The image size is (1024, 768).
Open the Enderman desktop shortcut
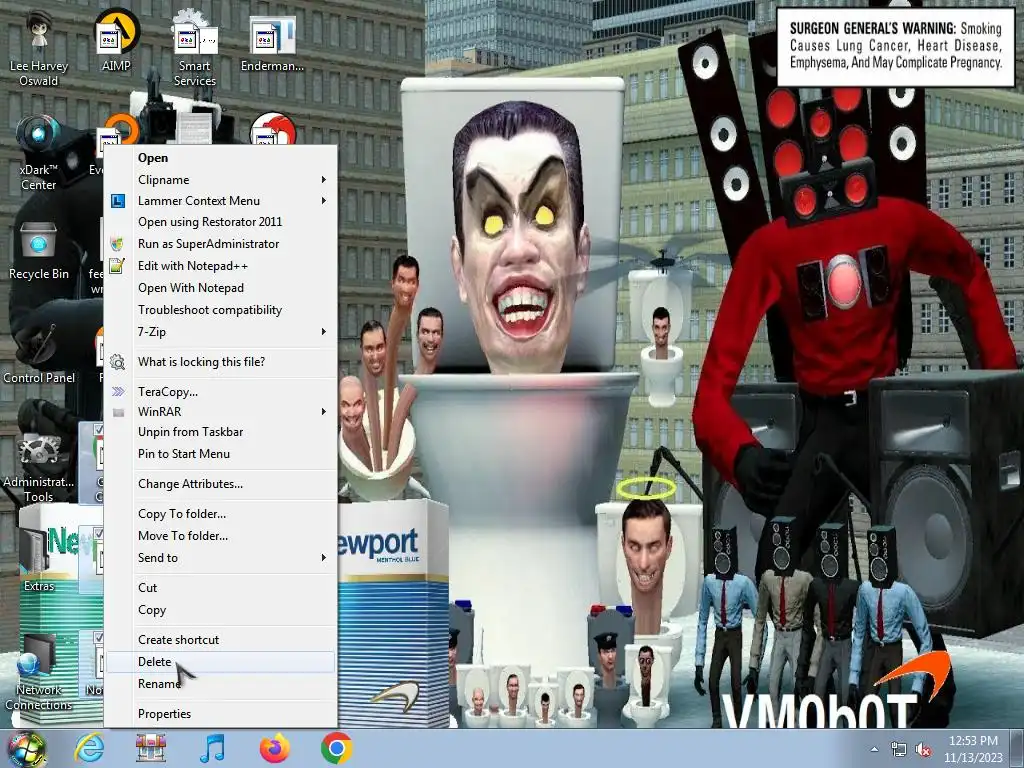pos(272,43)
